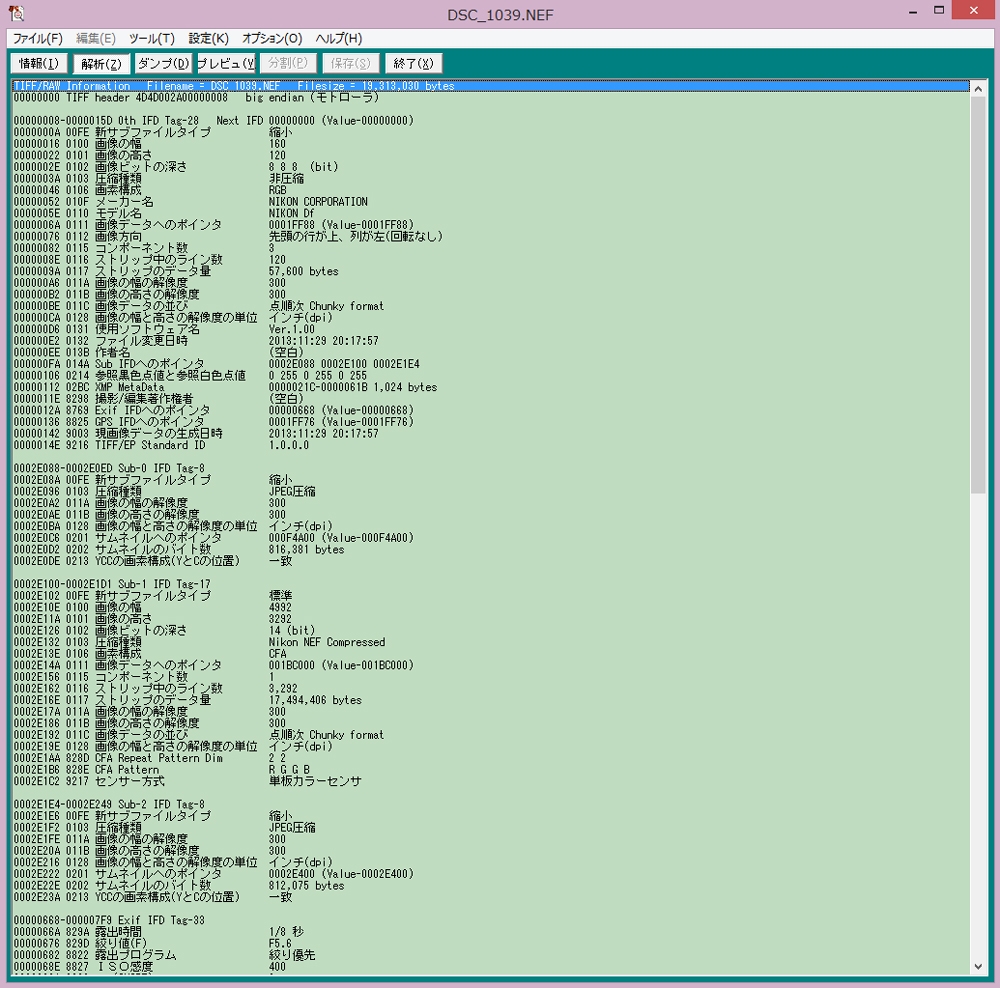Select the CFA Pattern R G G B row
Image resolution: width=1000 pixels, height=988 pixels.
(x=490, y=769)
